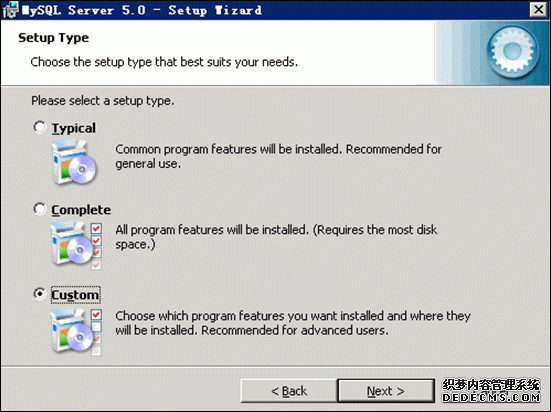Click the Custom setup box-and-disc icon

(72, 330)
